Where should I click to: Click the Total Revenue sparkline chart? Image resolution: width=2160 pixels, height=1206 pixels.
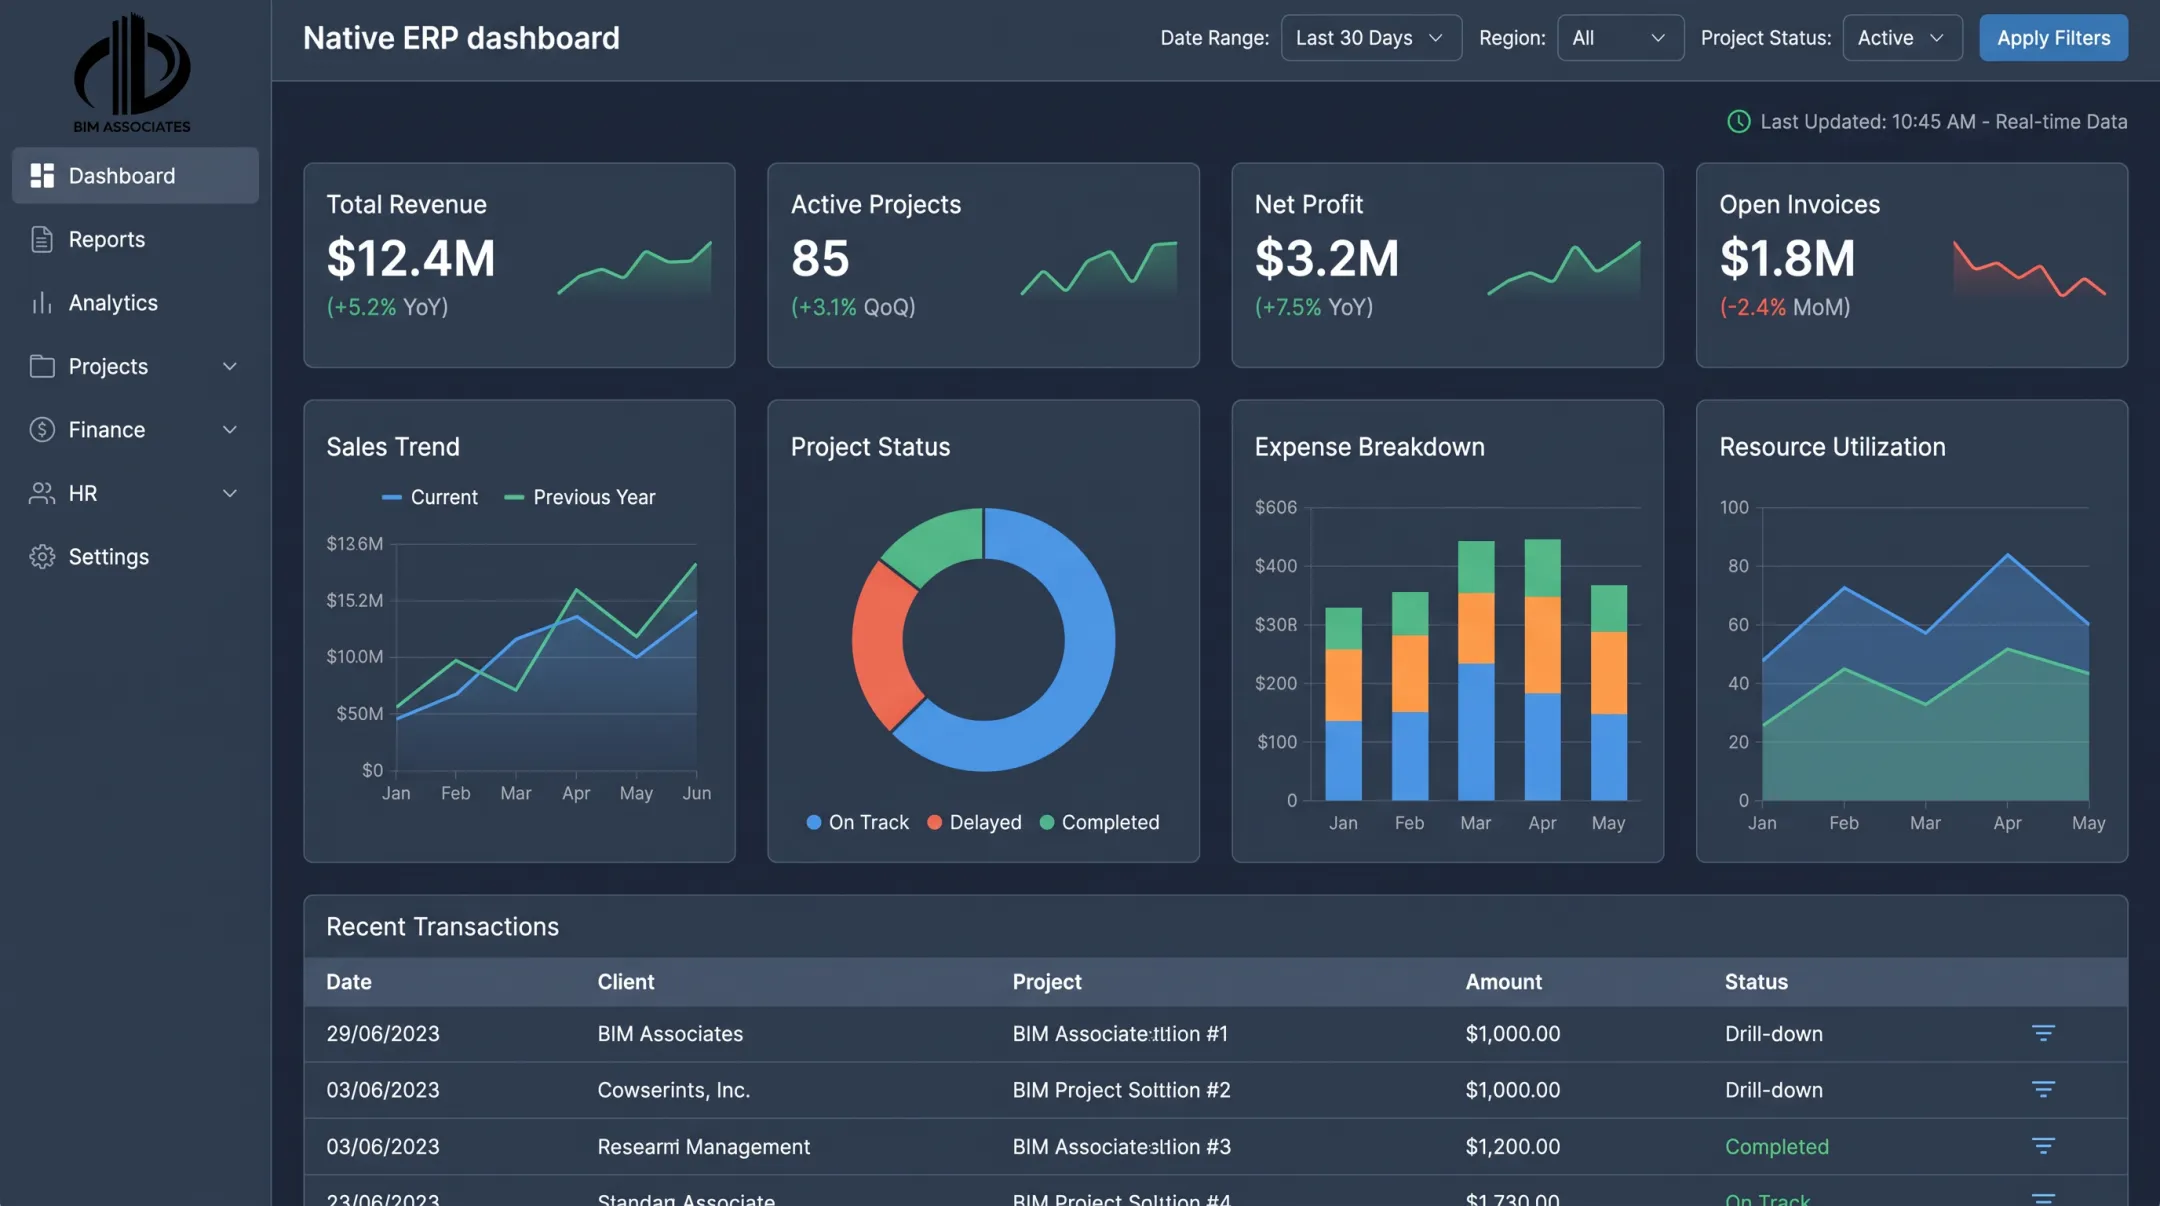[x=634, y=269]
